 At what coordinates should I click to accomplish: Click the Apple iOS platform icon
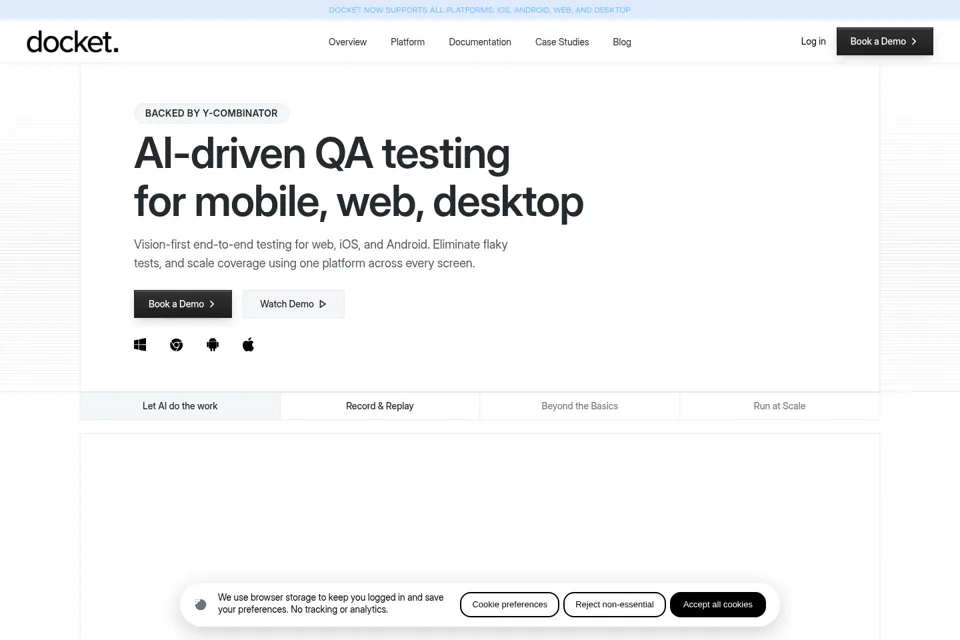(x=248, y=345)
